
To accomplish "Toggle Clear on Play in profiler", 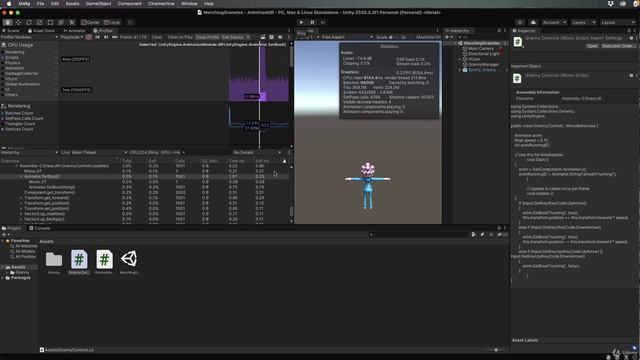I will 180,37.
